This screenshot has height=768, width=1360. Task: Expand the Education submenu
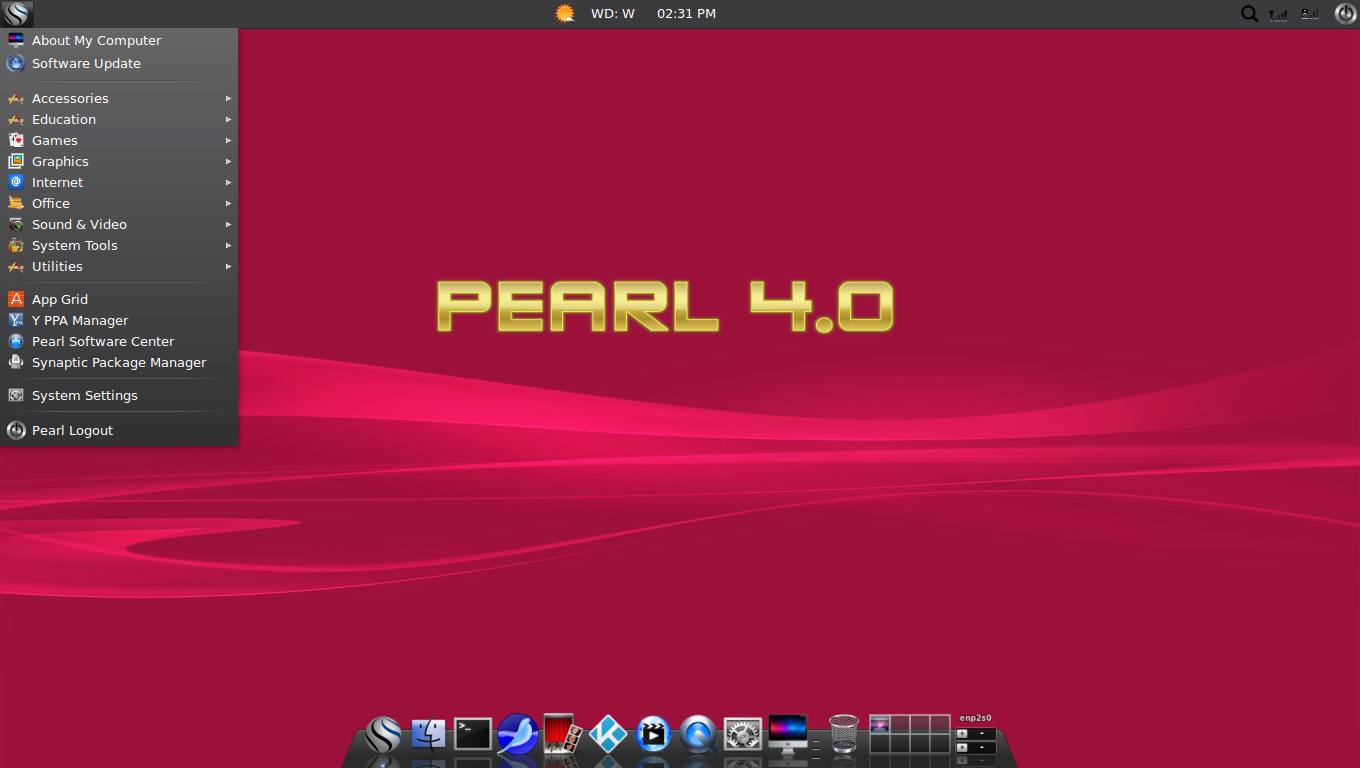pyautogui.click(x=119, y=119)
